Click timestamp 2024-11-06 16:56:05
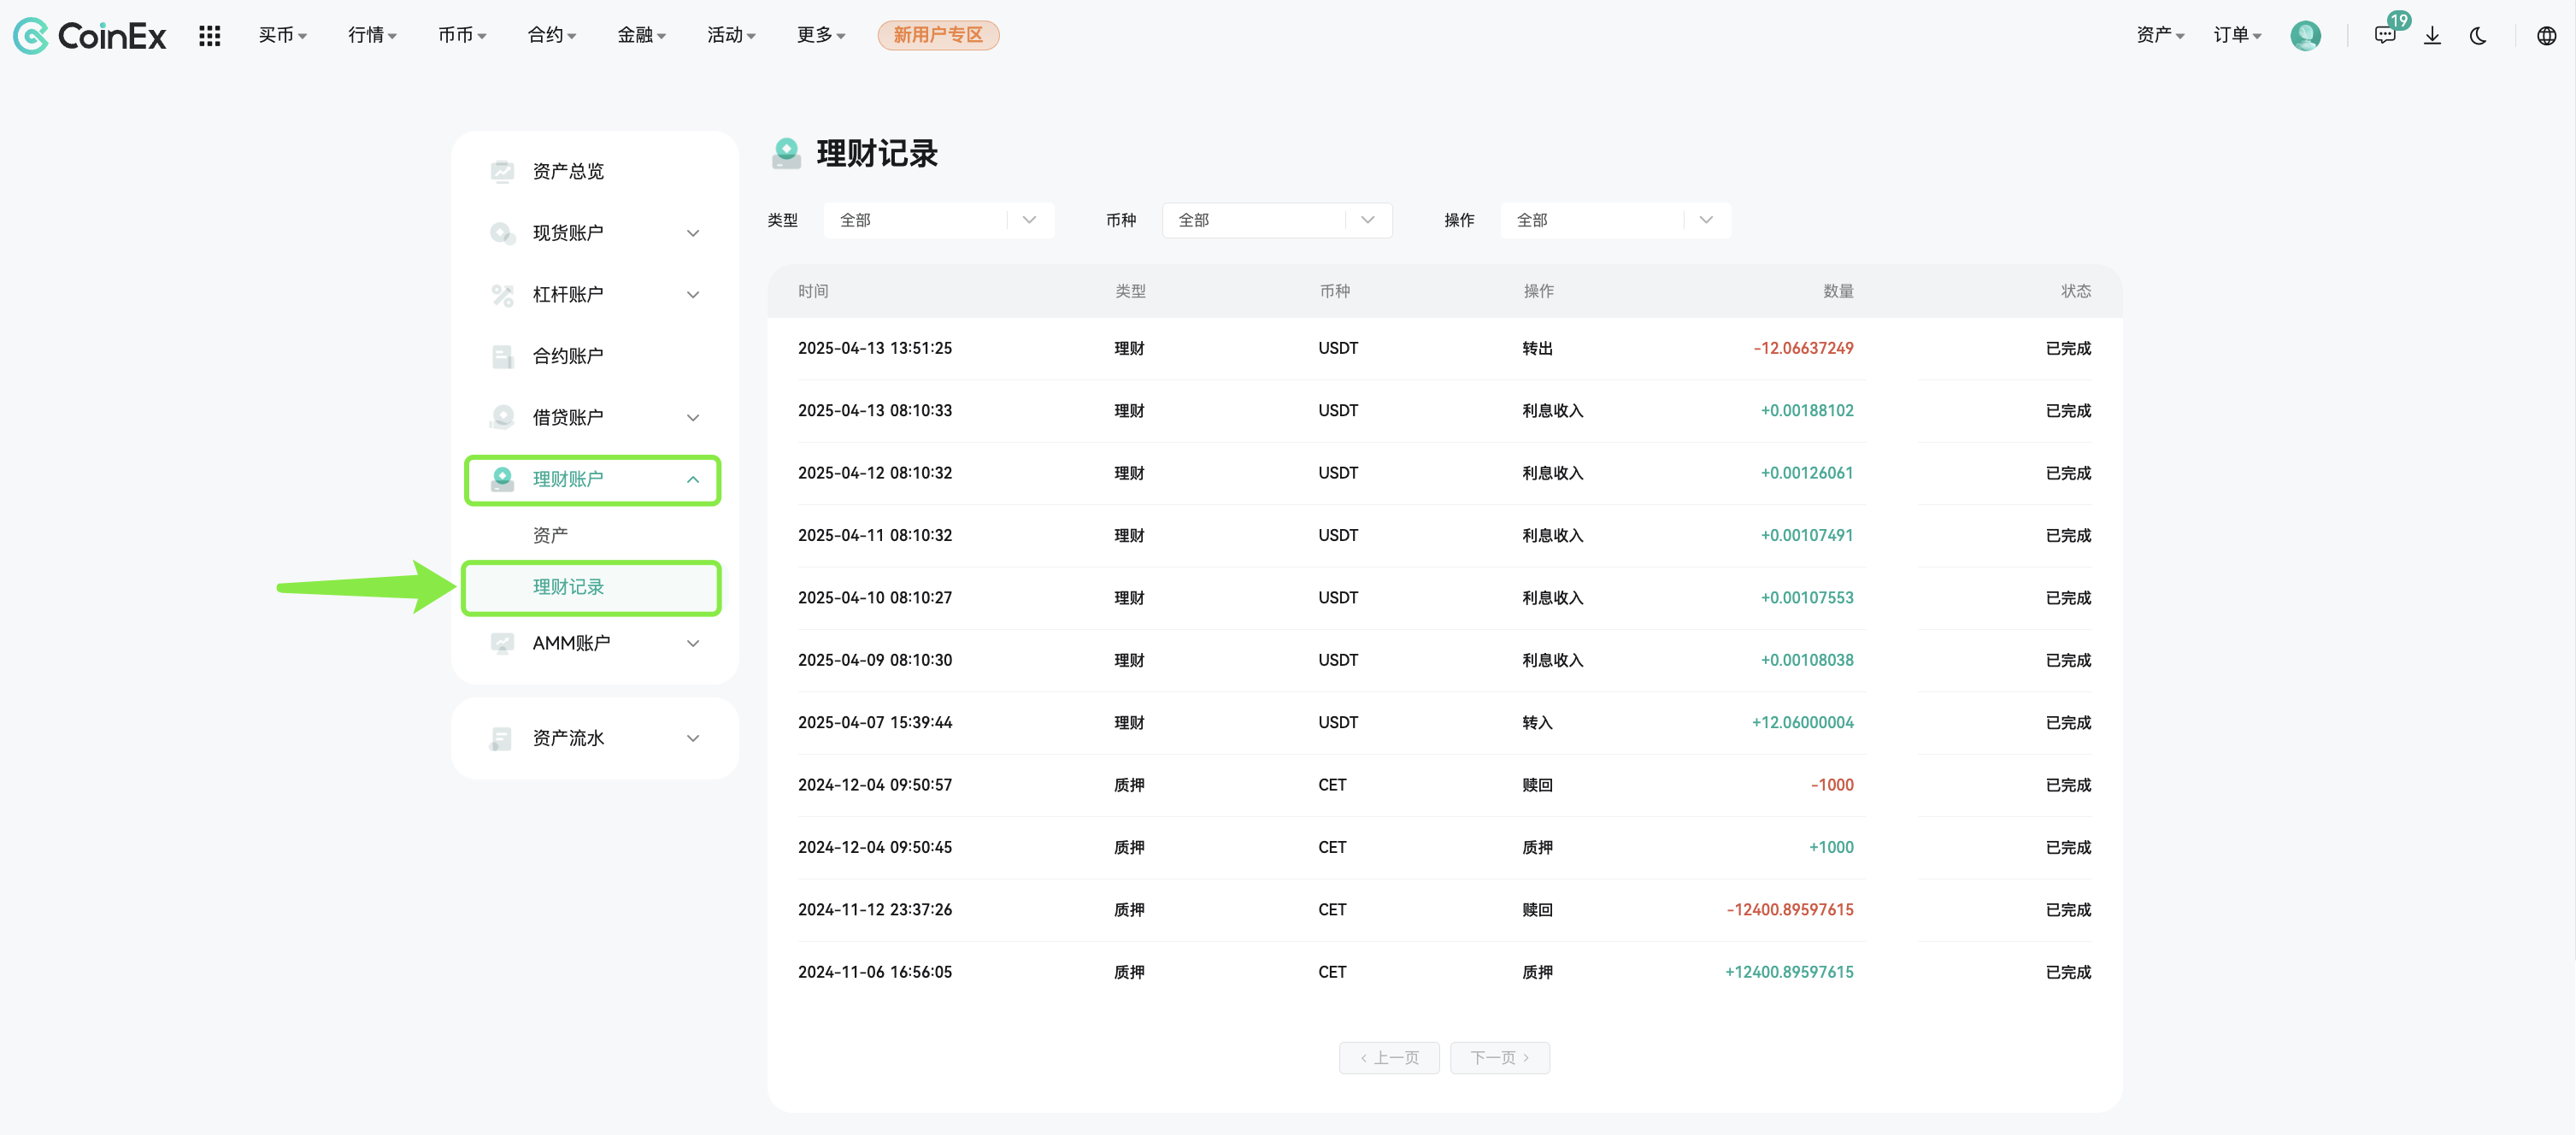2576x1135 pixels. [874, 972]
